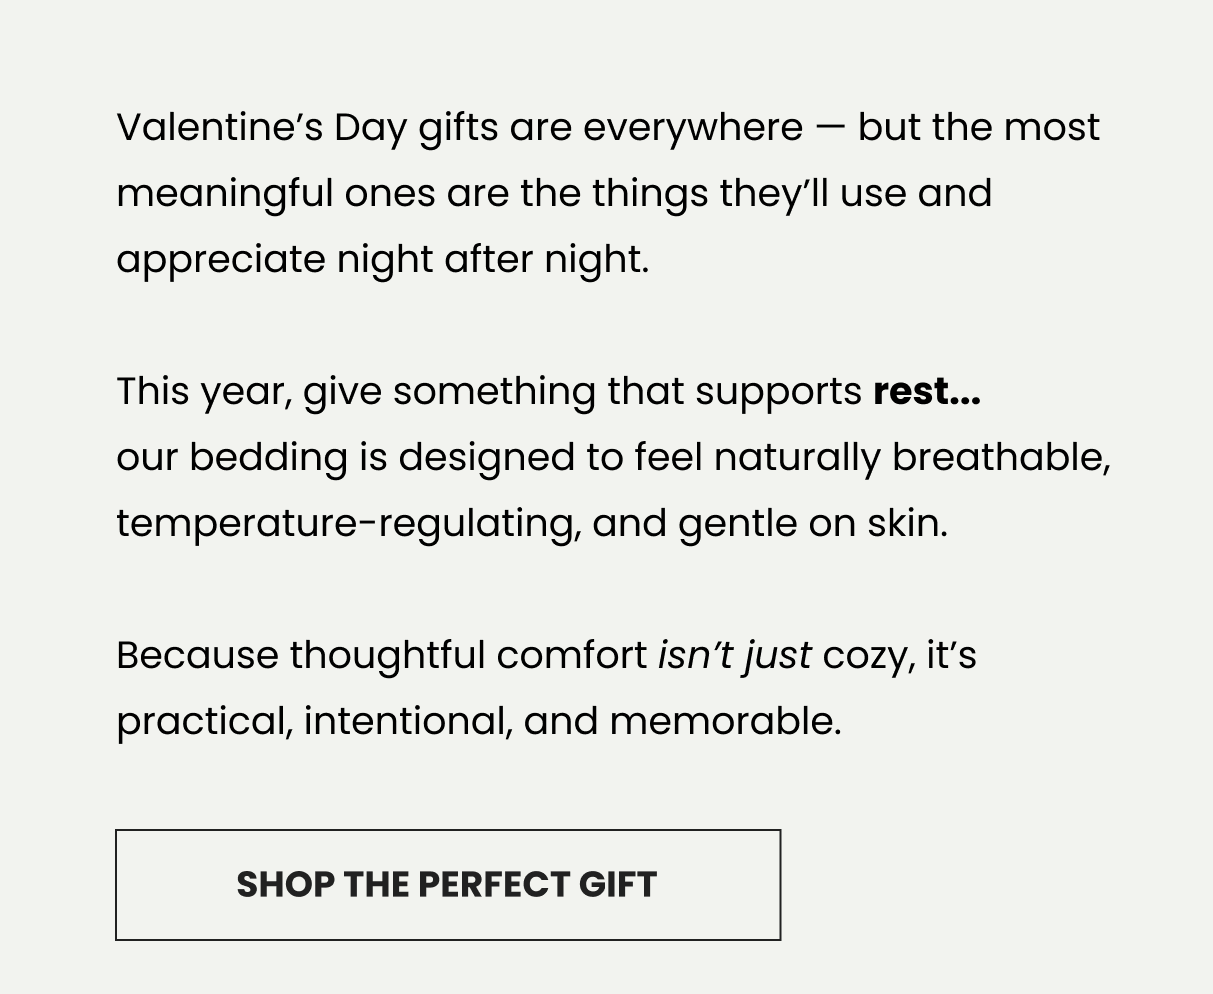Image resolution: width=1213 pixels, height=994 pixels.
Task: Click the Shop The Perfect Gift button
Action: click(x=447, y=885)
